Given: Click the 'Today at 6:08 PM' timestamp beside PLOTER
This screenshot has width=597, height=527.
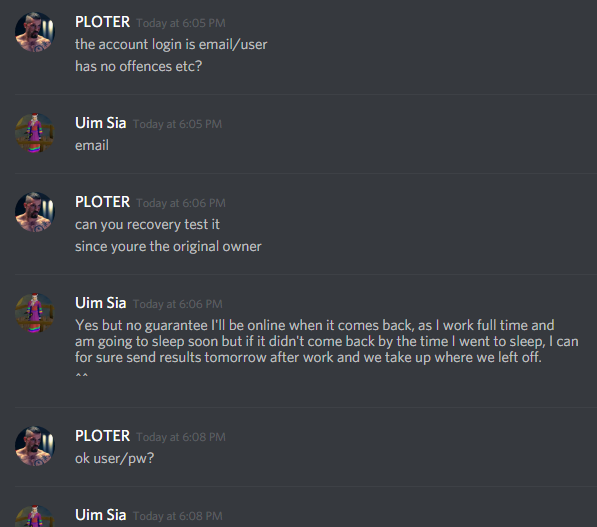Looking at the screenshot, I should [x=181, y=437].
